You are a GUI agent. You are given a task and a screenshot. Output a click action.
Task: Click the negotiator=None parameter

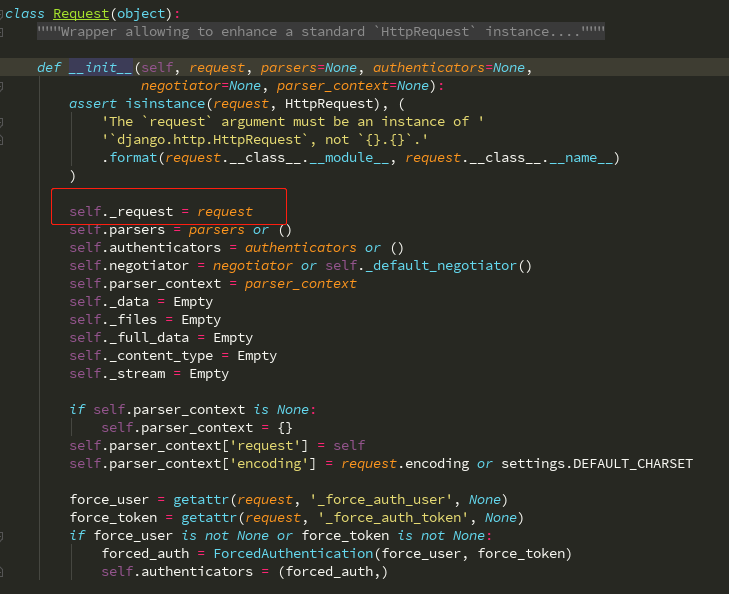(201, 86)
